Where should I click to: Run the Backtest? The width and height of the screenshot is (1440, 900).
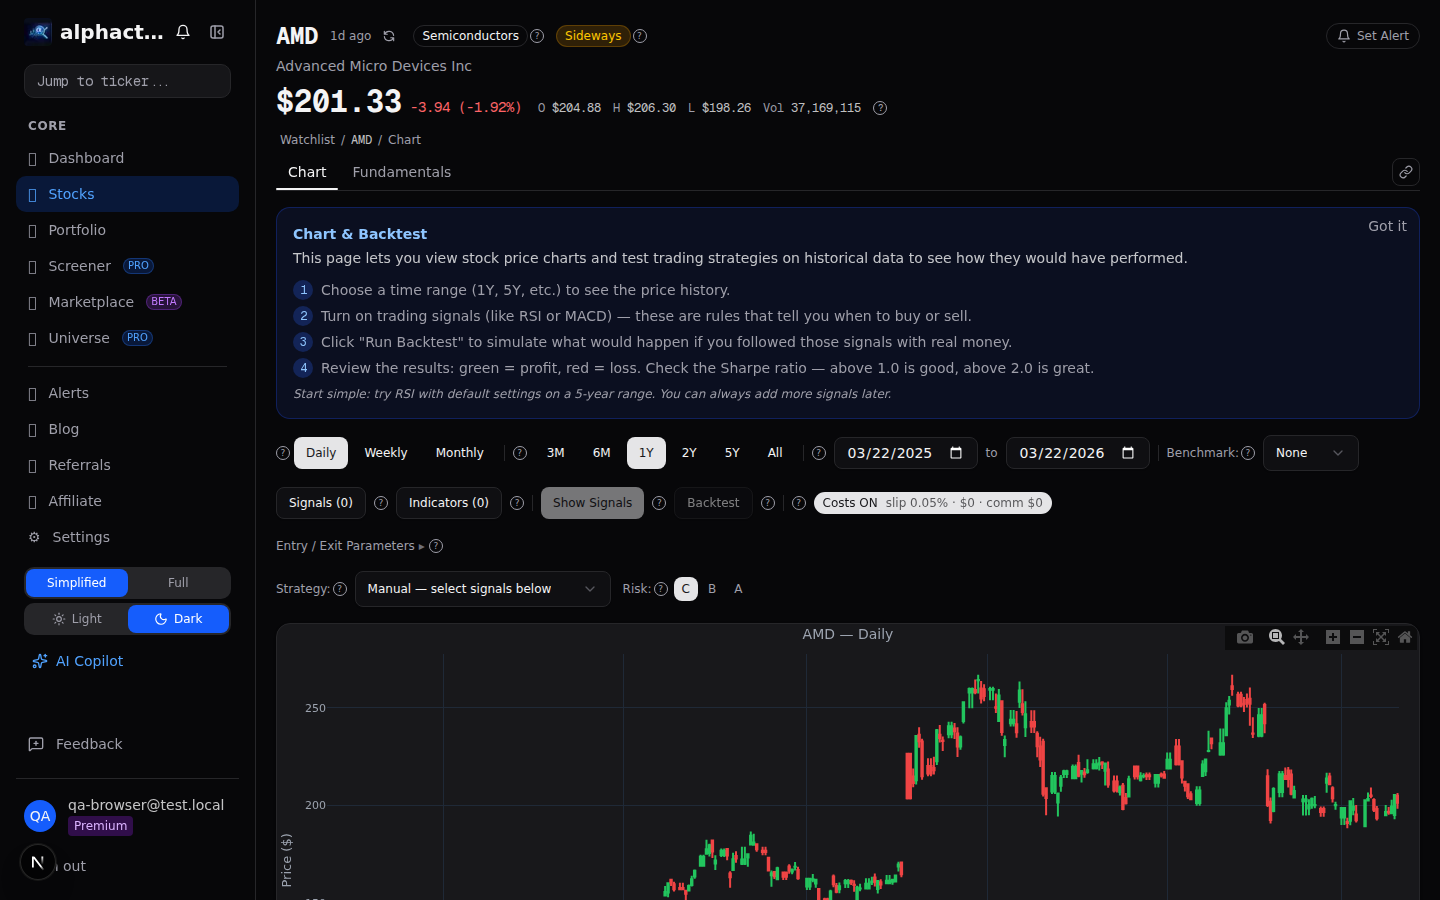click(713, 502)
